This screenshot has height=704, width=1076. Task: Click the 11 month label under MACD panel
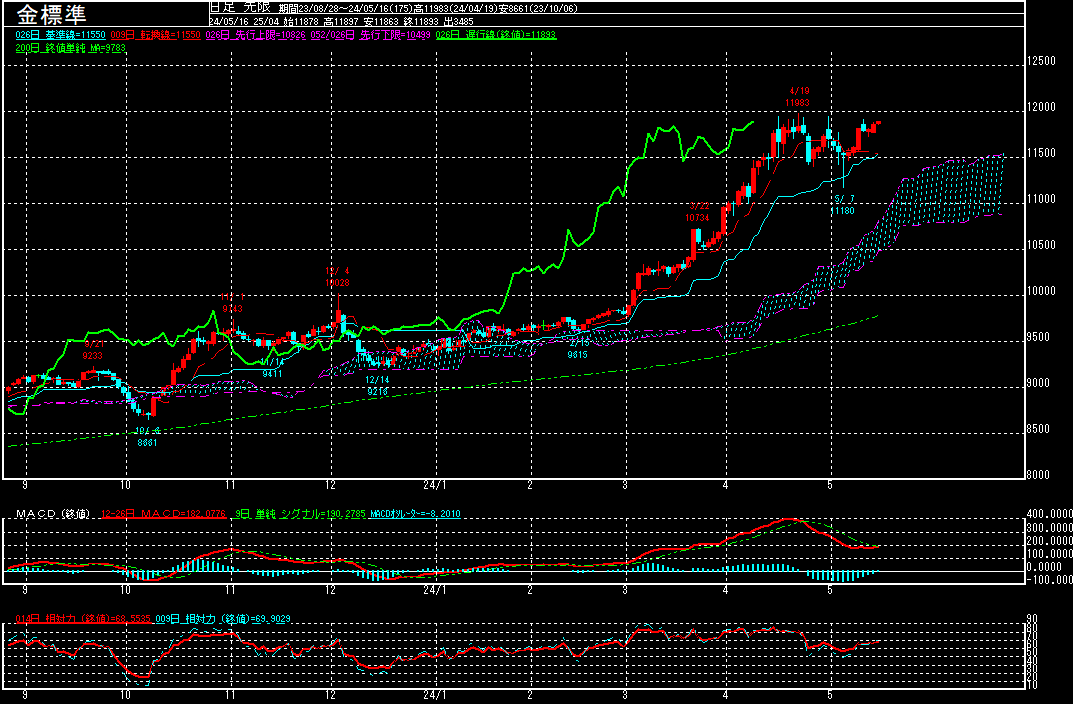pos(230,590)
